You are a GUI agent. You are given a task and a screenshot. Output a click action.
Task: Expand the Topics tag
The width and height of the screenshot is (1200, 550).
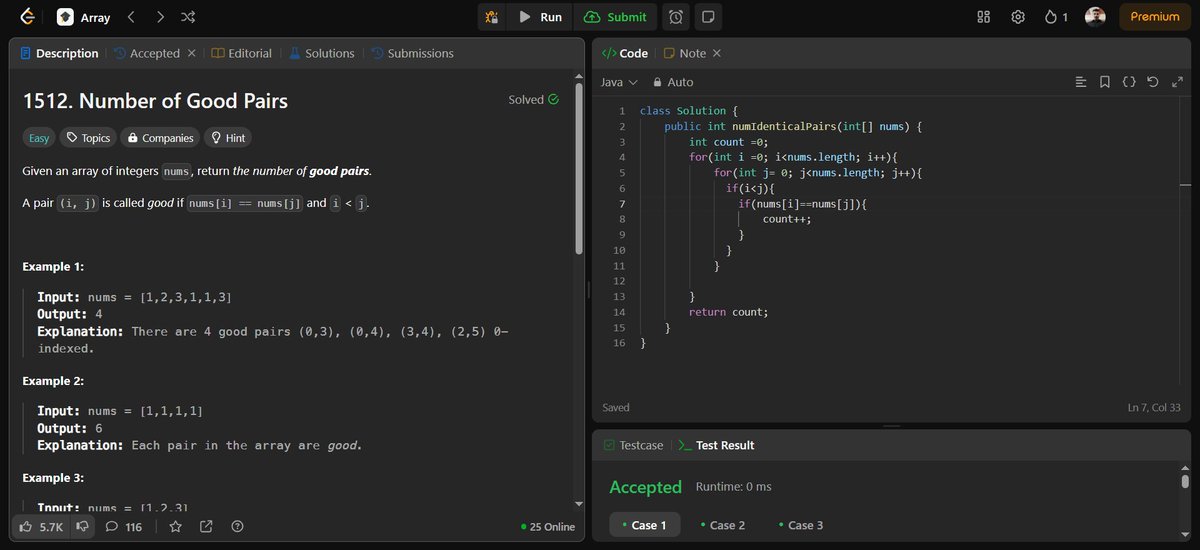pos(88,138)
